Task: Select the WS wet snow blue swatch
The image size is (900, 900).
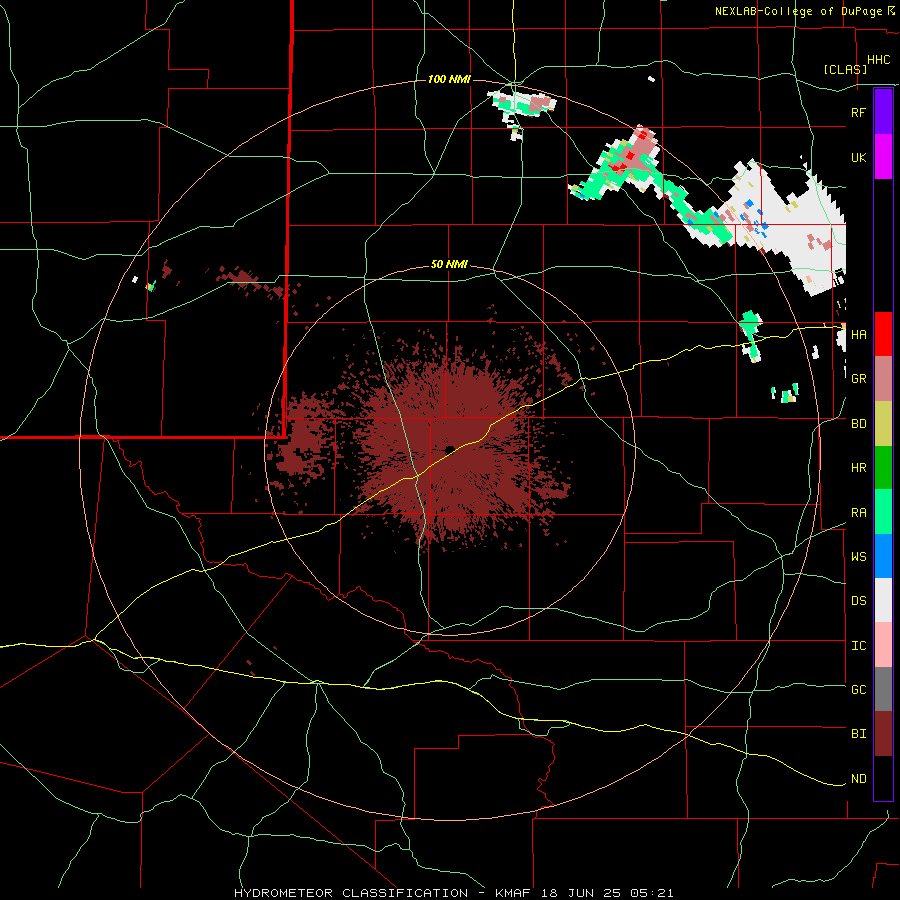Action: (883, 556)
